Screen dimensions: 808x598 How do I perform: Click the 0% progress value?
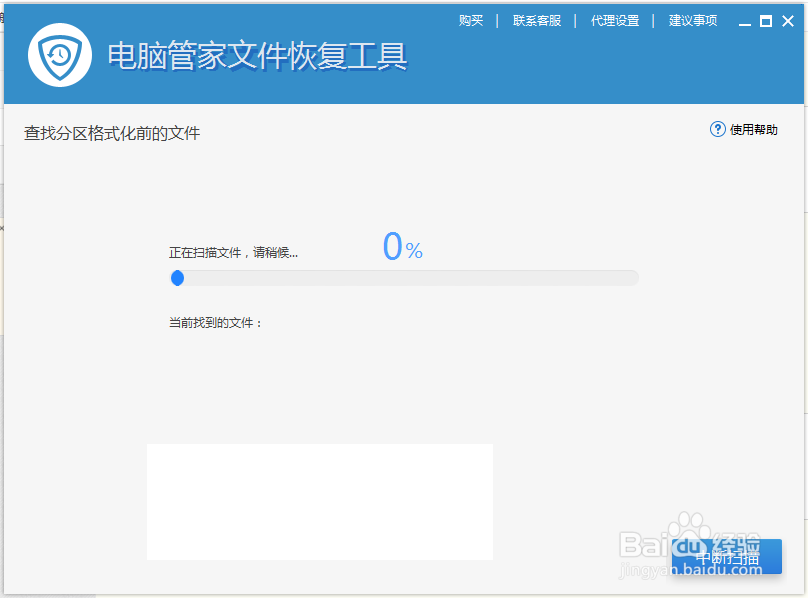coord(402,246)
